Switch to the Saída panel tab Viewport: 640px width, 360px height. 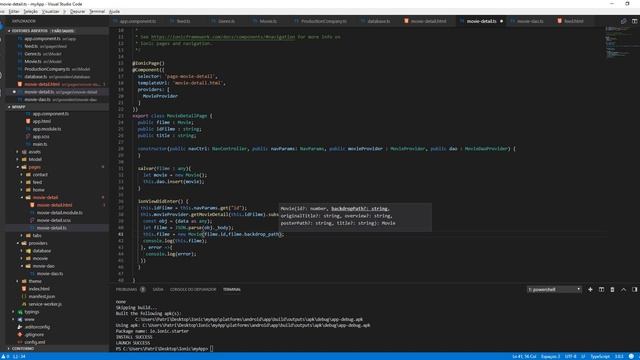point(158,289)
